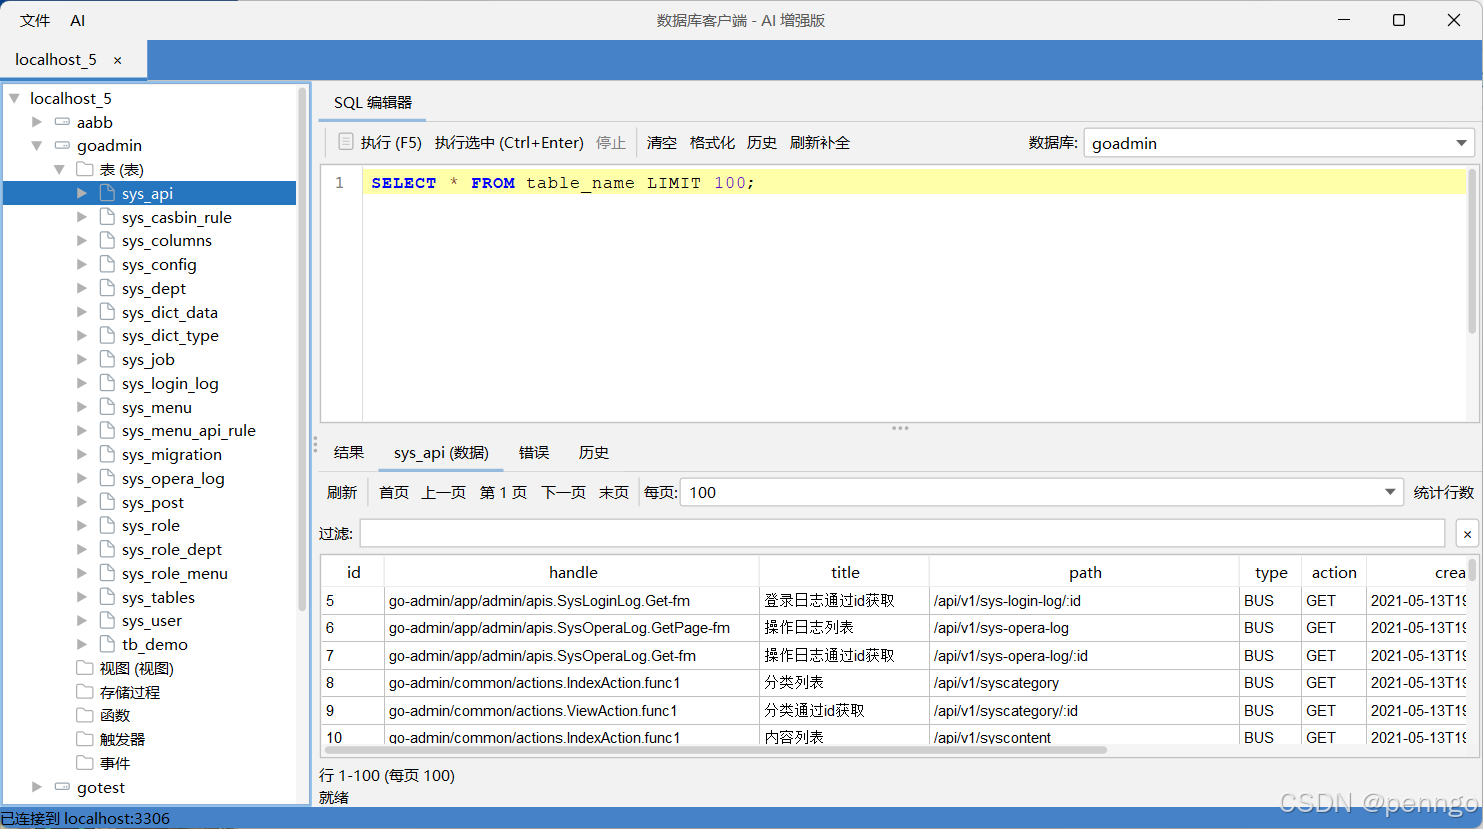Click the sys_user table file icon

(108, 620)
